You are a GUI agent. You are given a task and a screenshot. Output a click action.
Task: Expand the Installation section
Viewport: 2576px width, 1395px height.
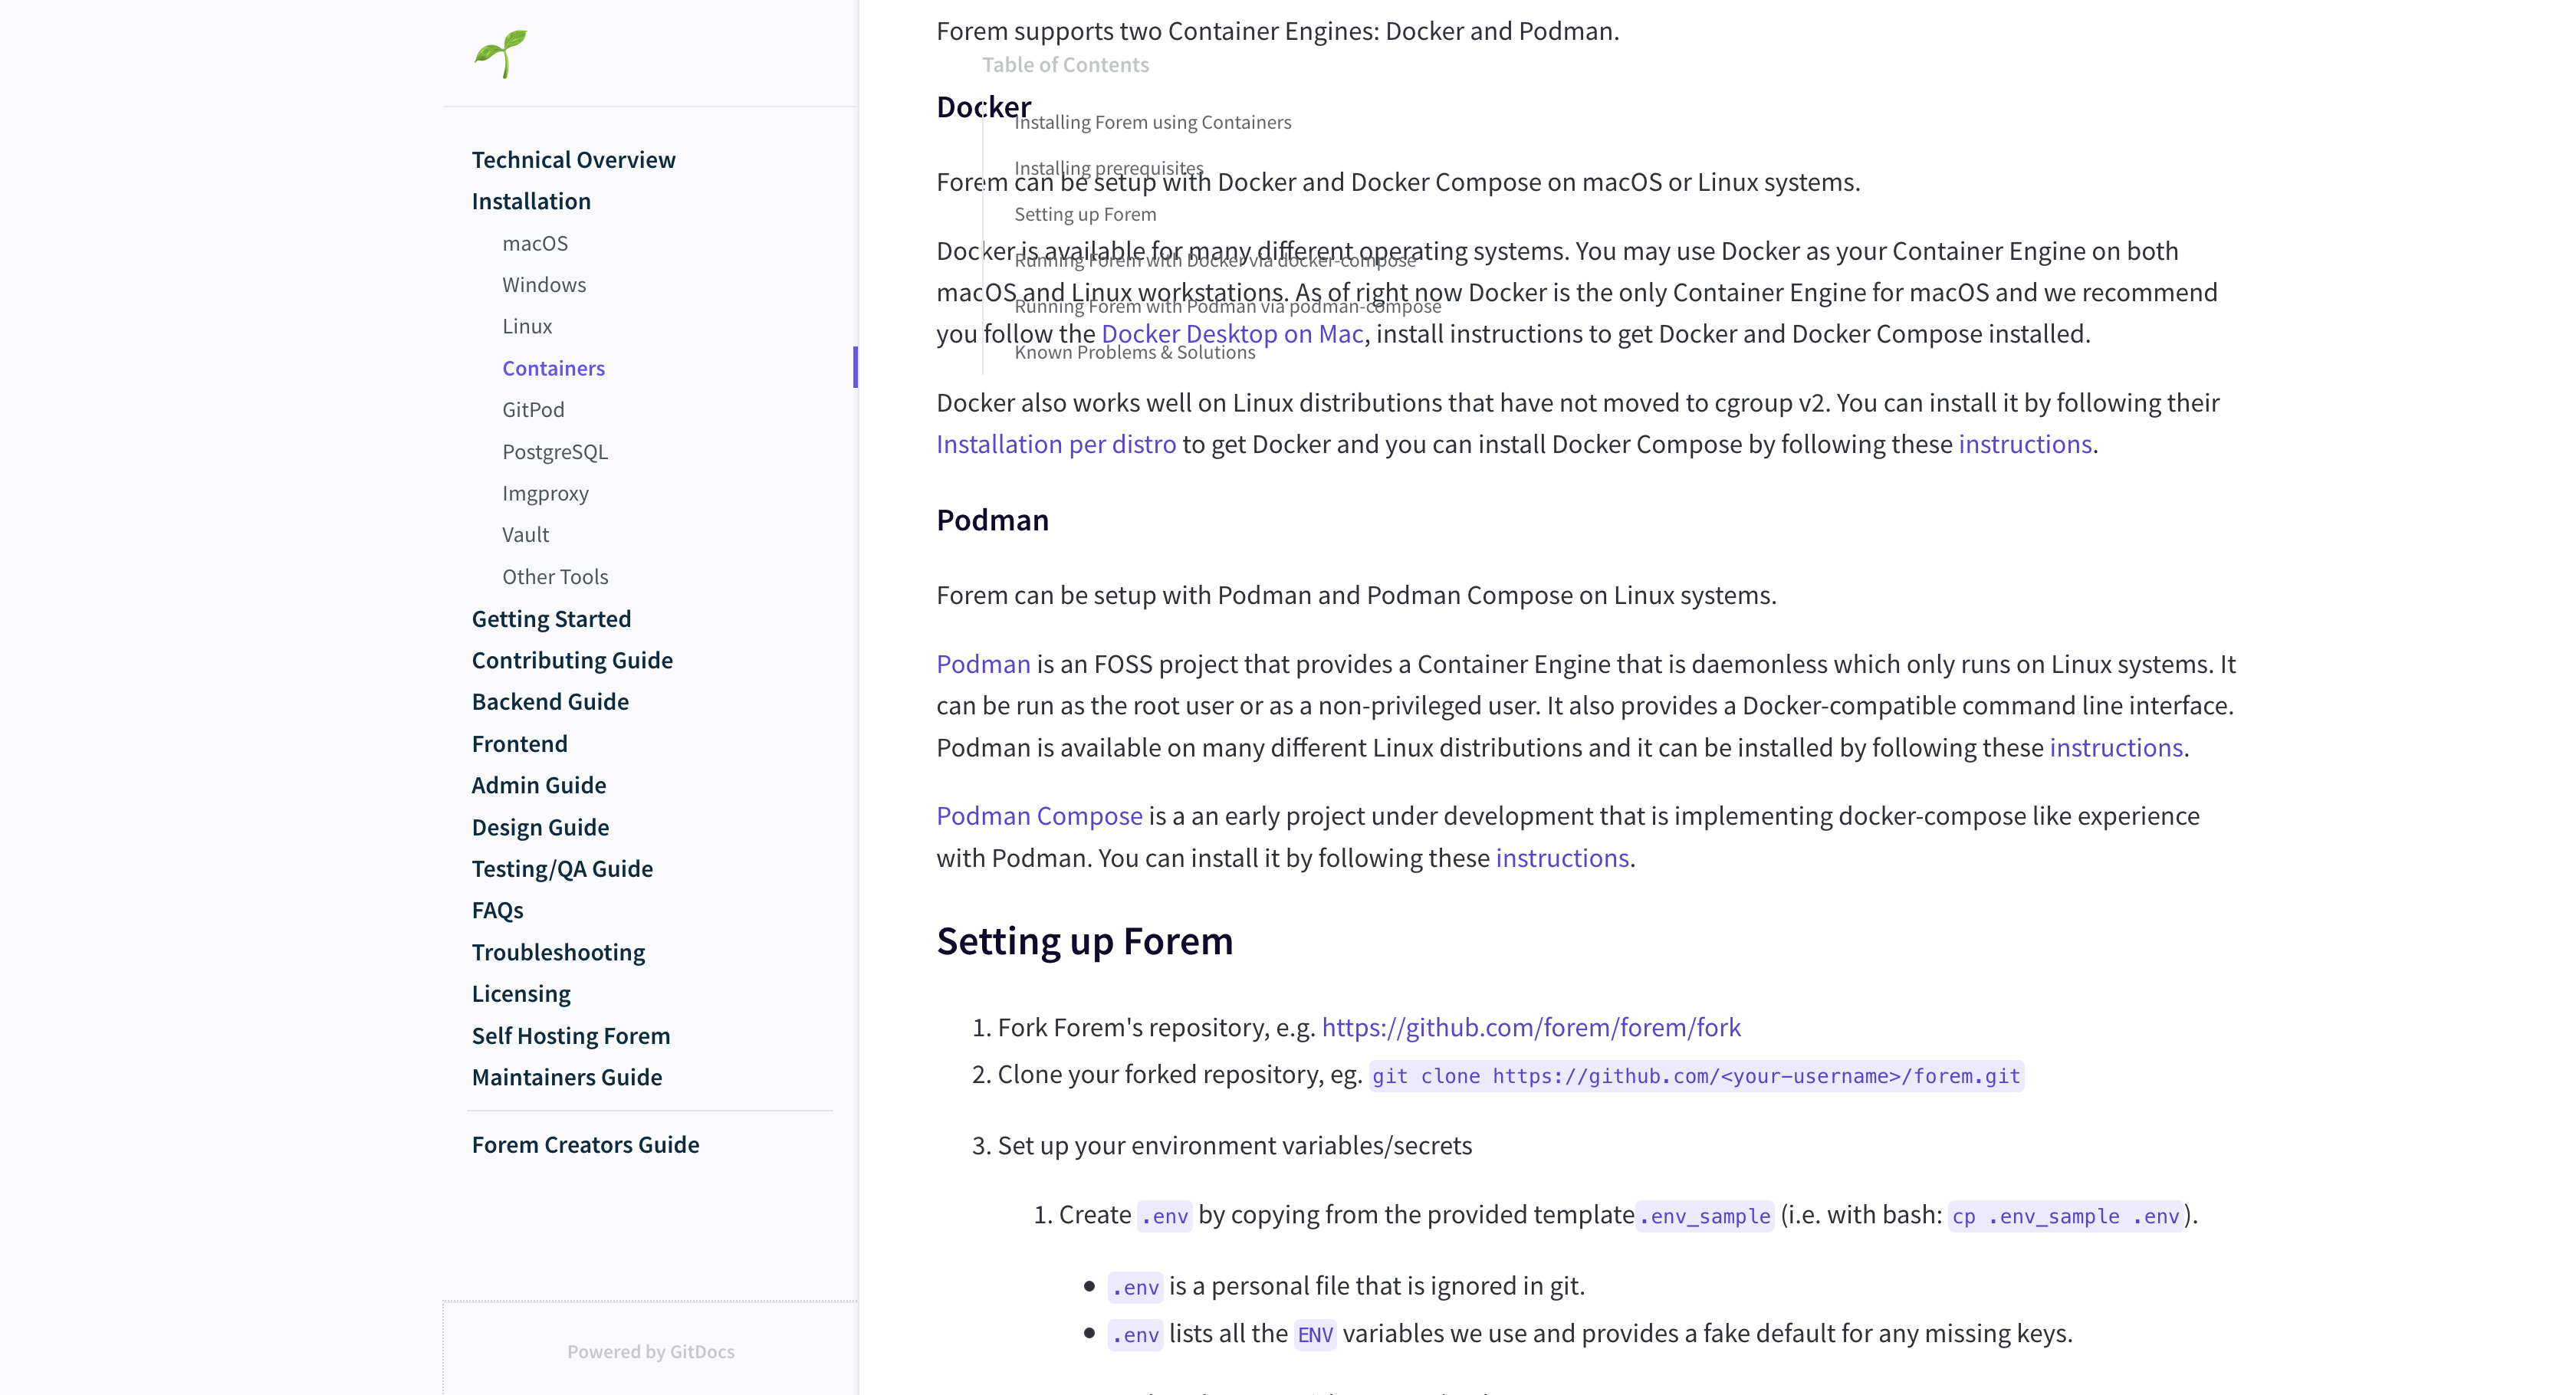pos(531,201)
